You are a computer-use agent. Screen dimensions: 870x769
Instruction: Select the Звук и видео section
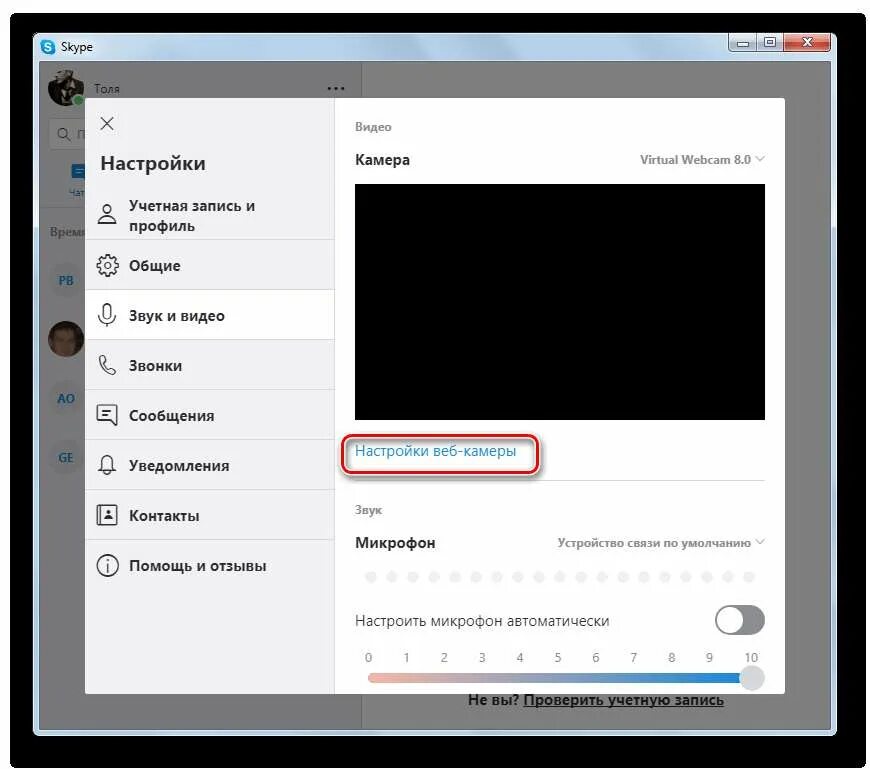coord(210,315)
